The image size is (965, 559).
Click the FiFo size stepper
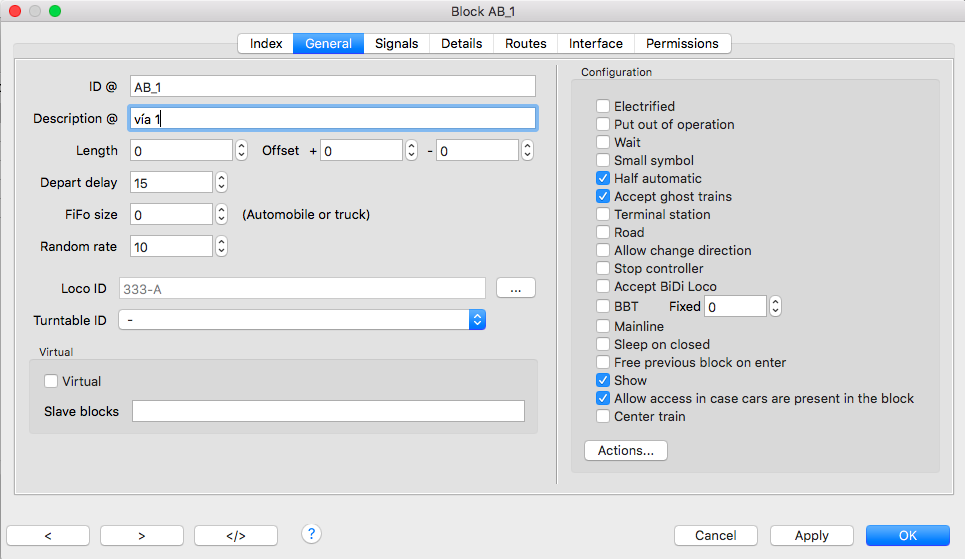pyautogui.click(x=221, y=214)
